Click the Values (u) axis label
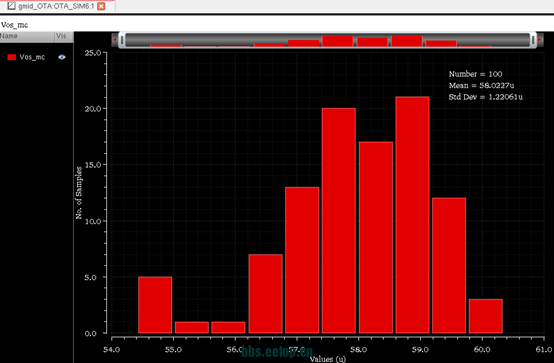Viewport: 554px width, 363px height. 328,359
